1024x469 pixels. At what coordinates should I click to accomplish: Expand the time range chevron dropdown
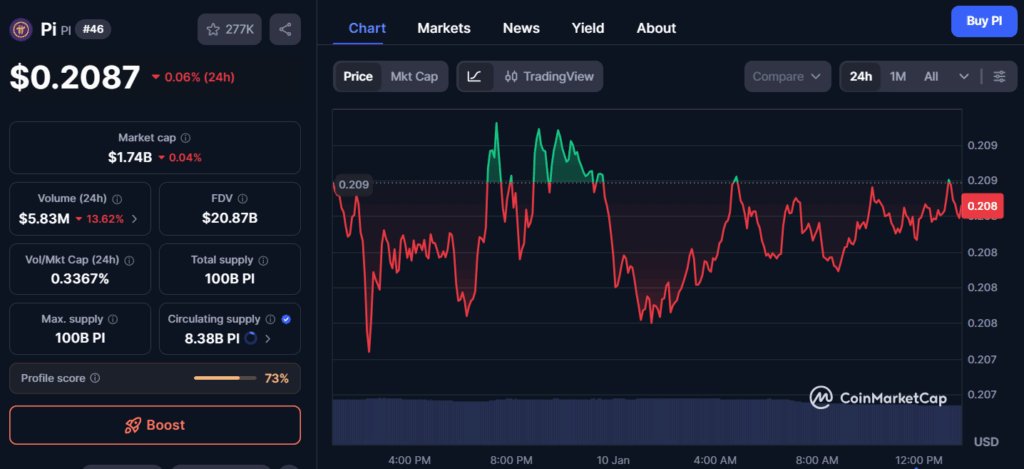[x=964, y=76]
